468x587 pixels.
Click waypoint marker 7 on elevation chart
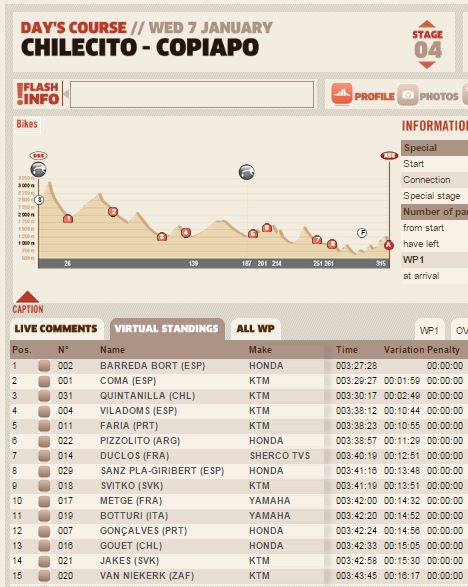(x=317, y=240)
